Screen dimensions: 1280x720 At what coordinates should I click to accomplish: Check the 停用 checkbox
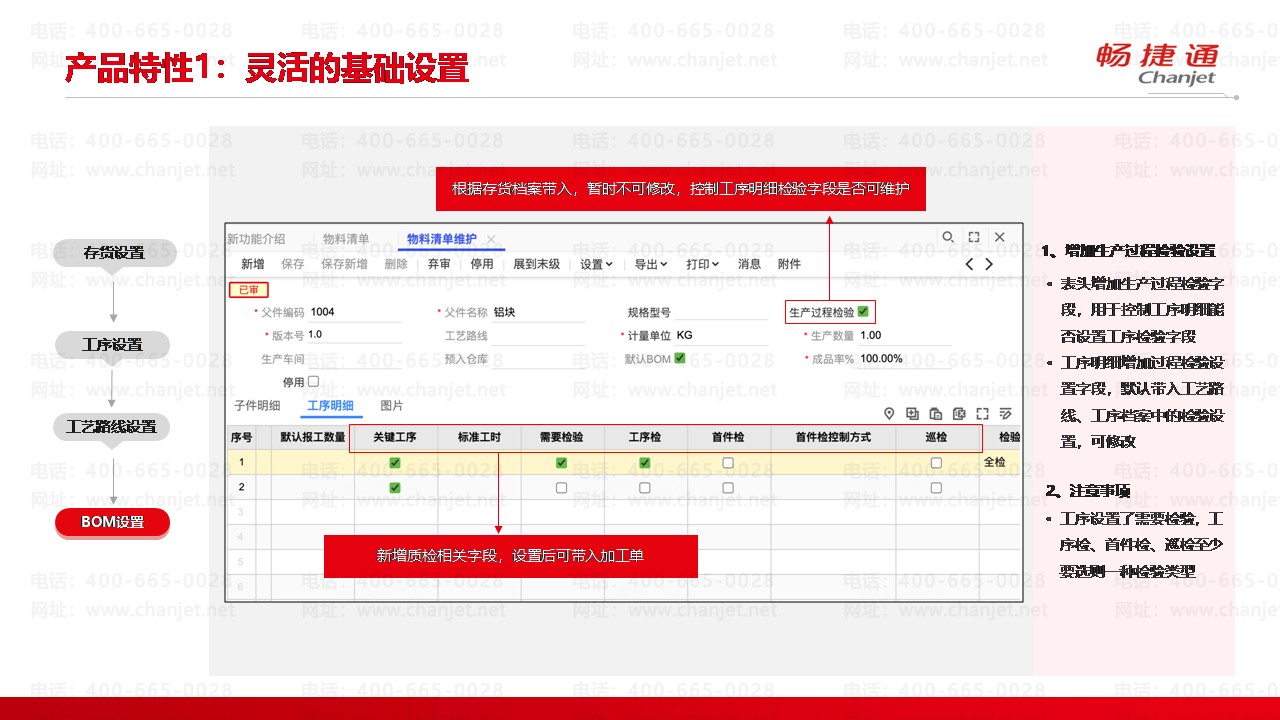point(313,381)
